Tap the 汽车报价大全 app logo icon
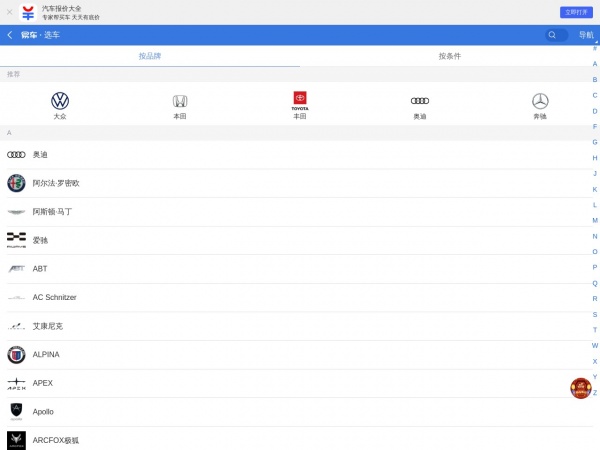 [28, 13]
